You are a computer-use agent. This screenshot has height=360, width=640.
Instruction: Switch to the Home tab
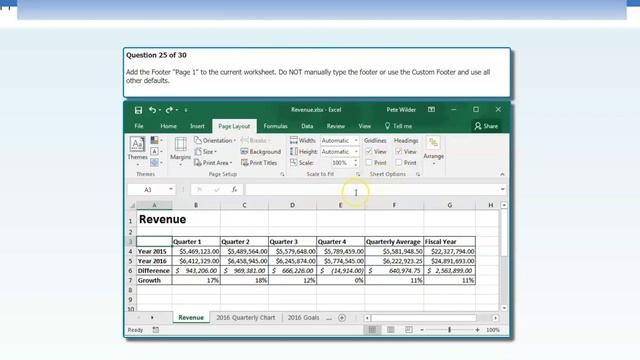[168, 126]
